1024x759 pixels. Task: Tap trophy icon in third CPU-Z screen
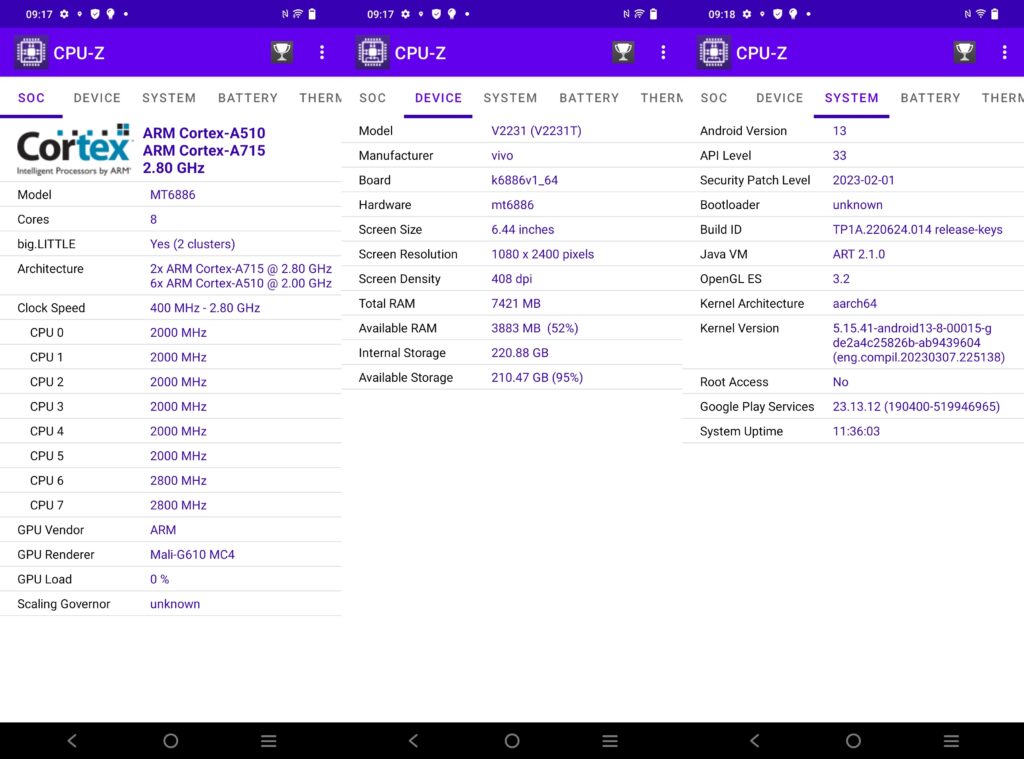pyautogui.click(x=965, y=52)
